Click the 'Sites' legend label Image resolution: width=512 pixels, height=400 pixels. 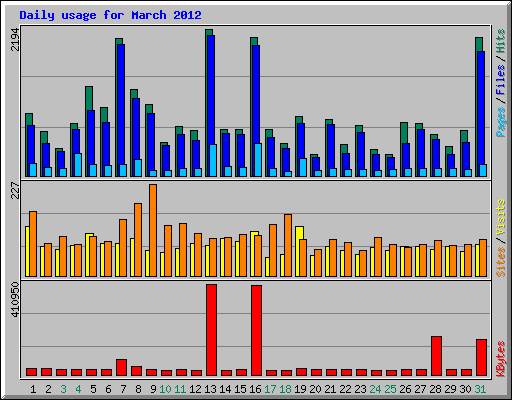500,262
